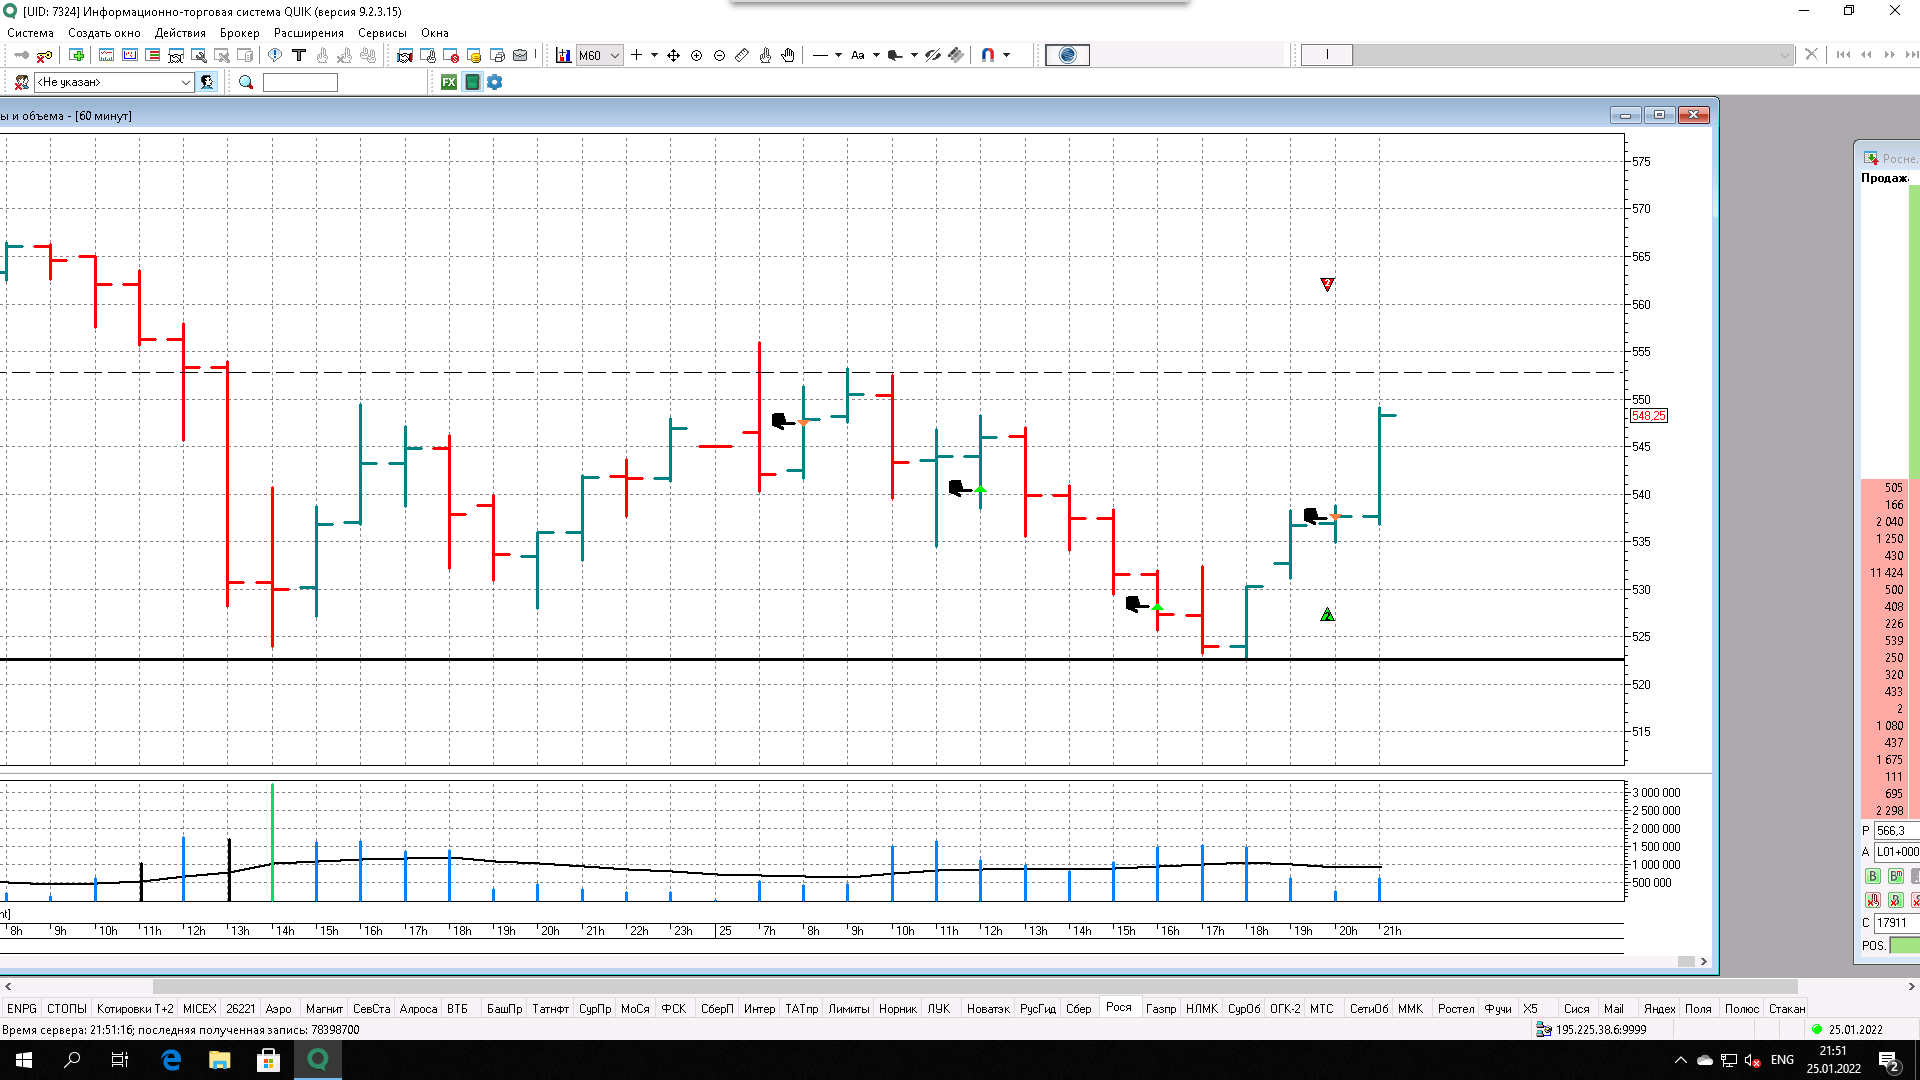Switch to the Яндех tab
This screenshot has width=1920, height=1080.
coord(1660,1009)
